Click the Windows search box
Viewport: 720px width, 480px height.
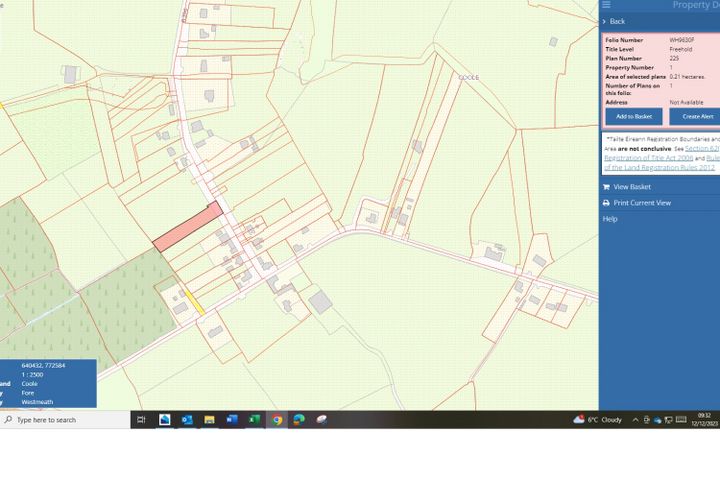[x=65, y=420]
